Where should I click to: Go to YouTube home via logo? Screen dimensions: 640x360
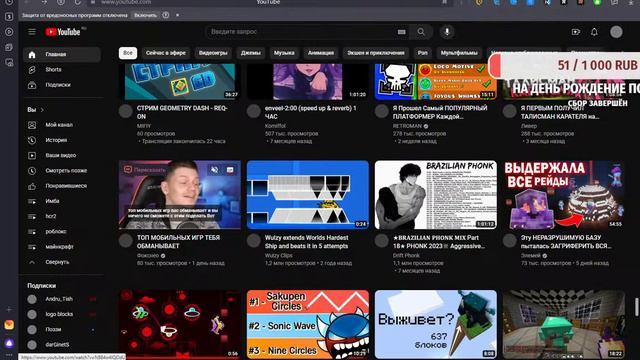tap(63, 32)
